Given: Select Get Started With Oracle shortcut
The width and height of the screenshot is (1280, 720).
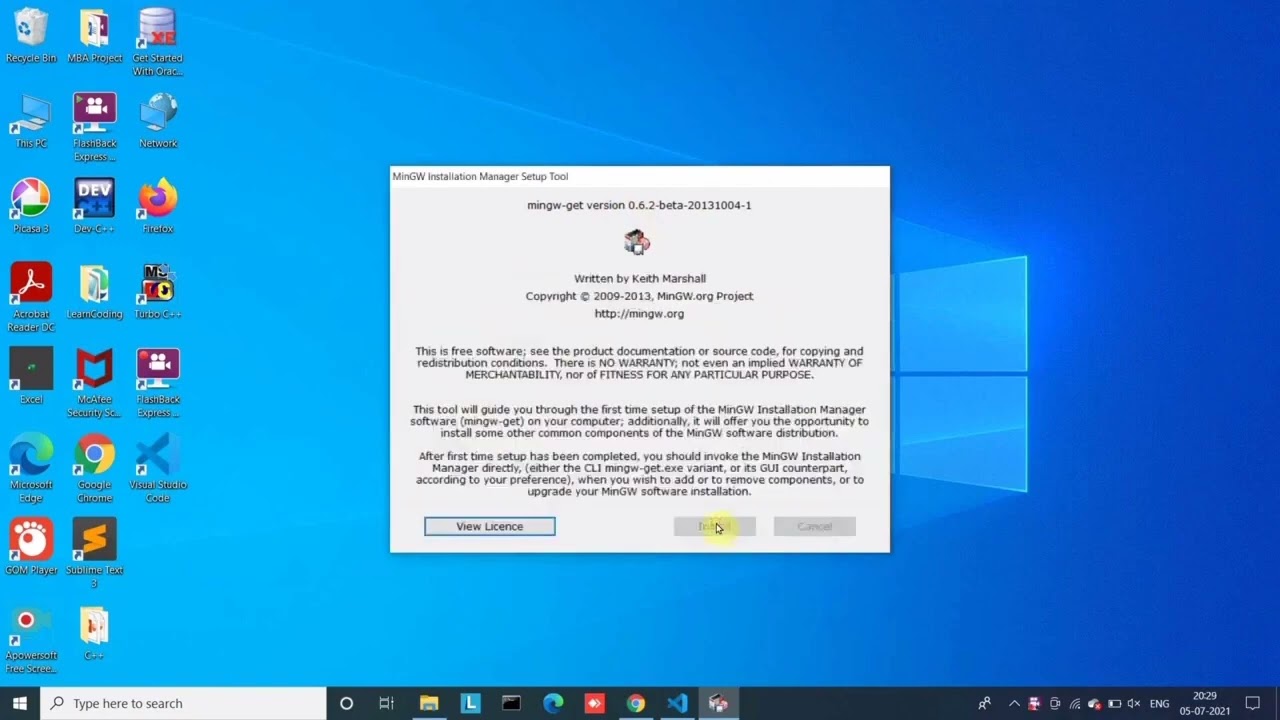Looking at the screenshot, I should pos(158,42).
